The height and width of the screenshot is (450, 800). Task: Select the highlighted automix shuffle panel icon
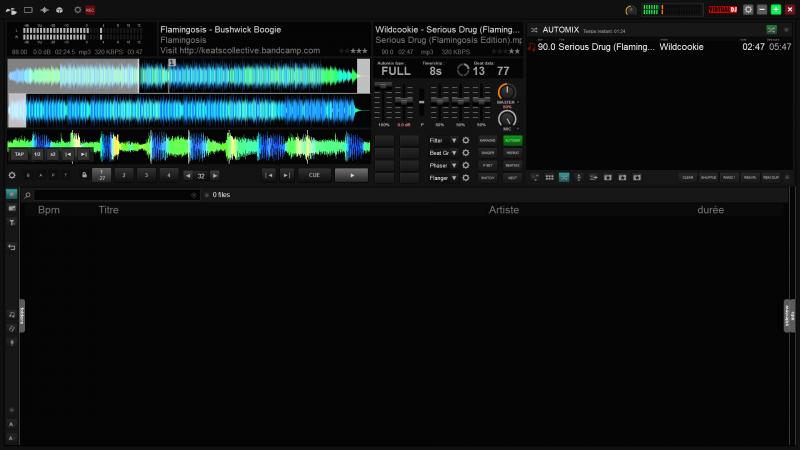[564, 178]
